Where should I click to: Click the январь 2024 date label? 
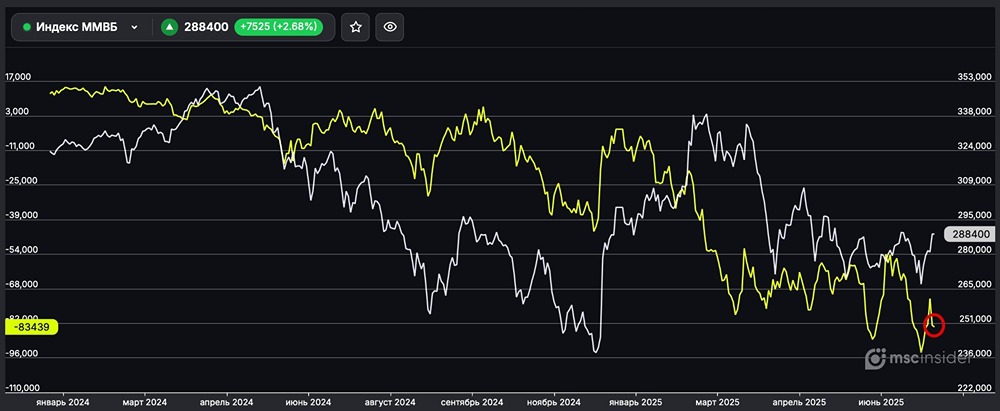pyautogui.click(x=62, y=401)
